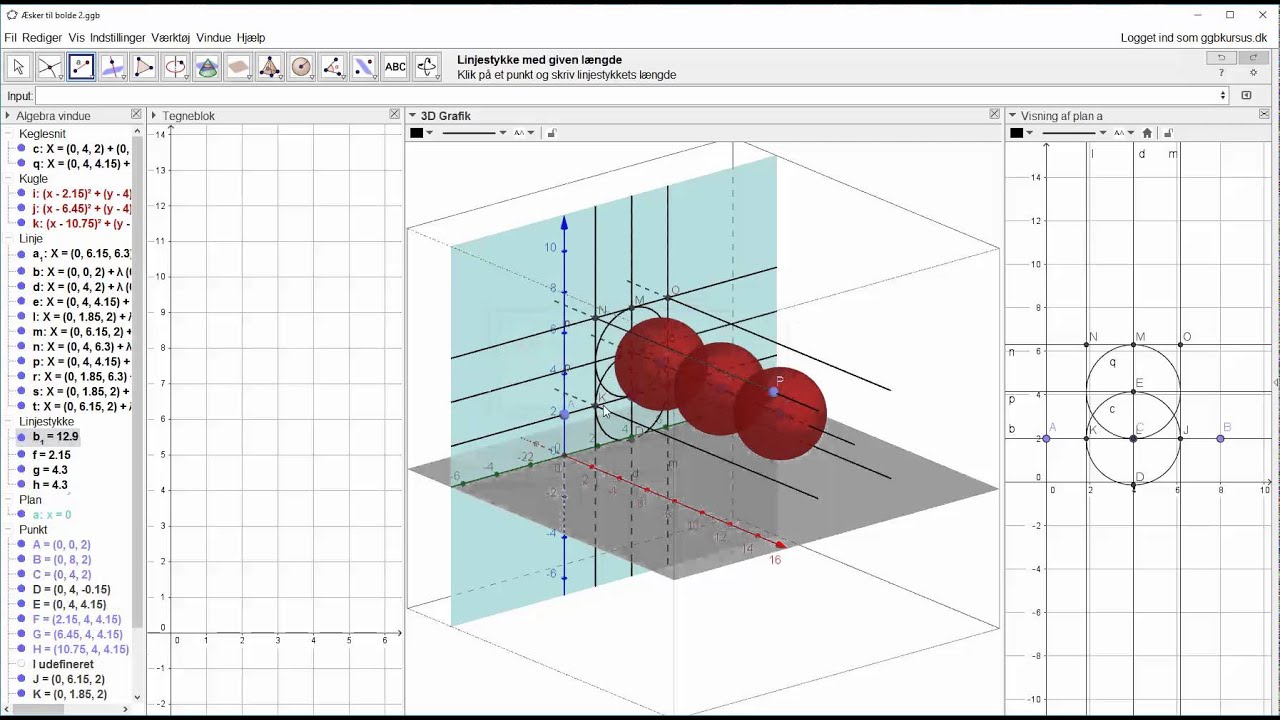Open the settings gear icon
1280x720 pixels.
point(1253,73)
